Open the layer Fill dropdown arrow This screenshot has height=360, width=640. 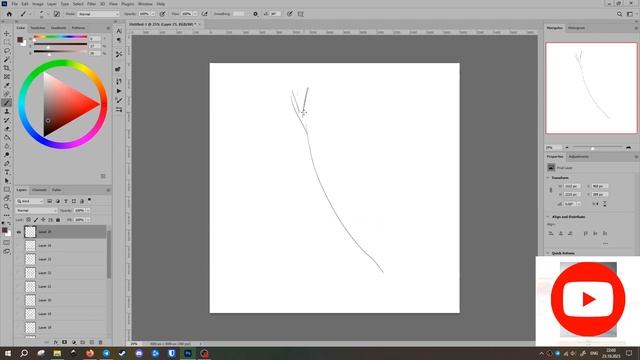(x=88, y=220)
